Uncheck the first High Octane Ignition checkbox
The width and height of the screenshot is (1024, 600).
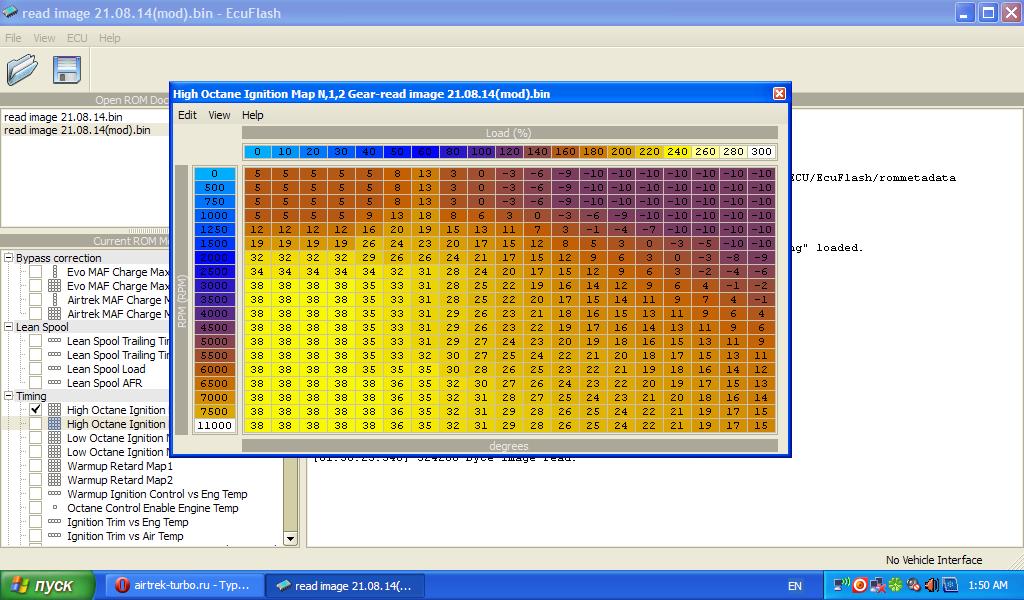(x=36, y=410)
